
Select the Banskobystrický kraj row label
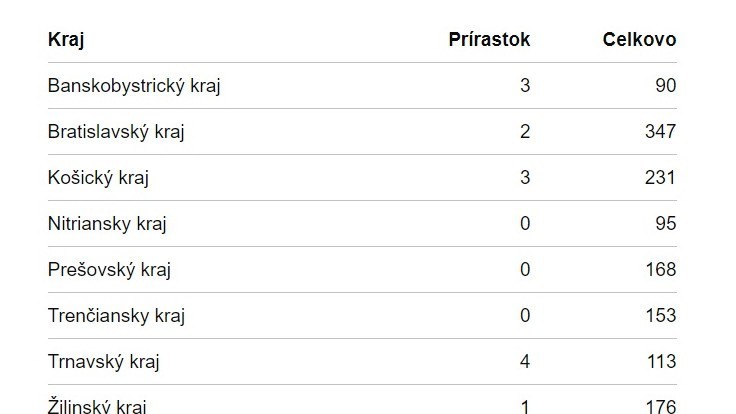point(134,86)
